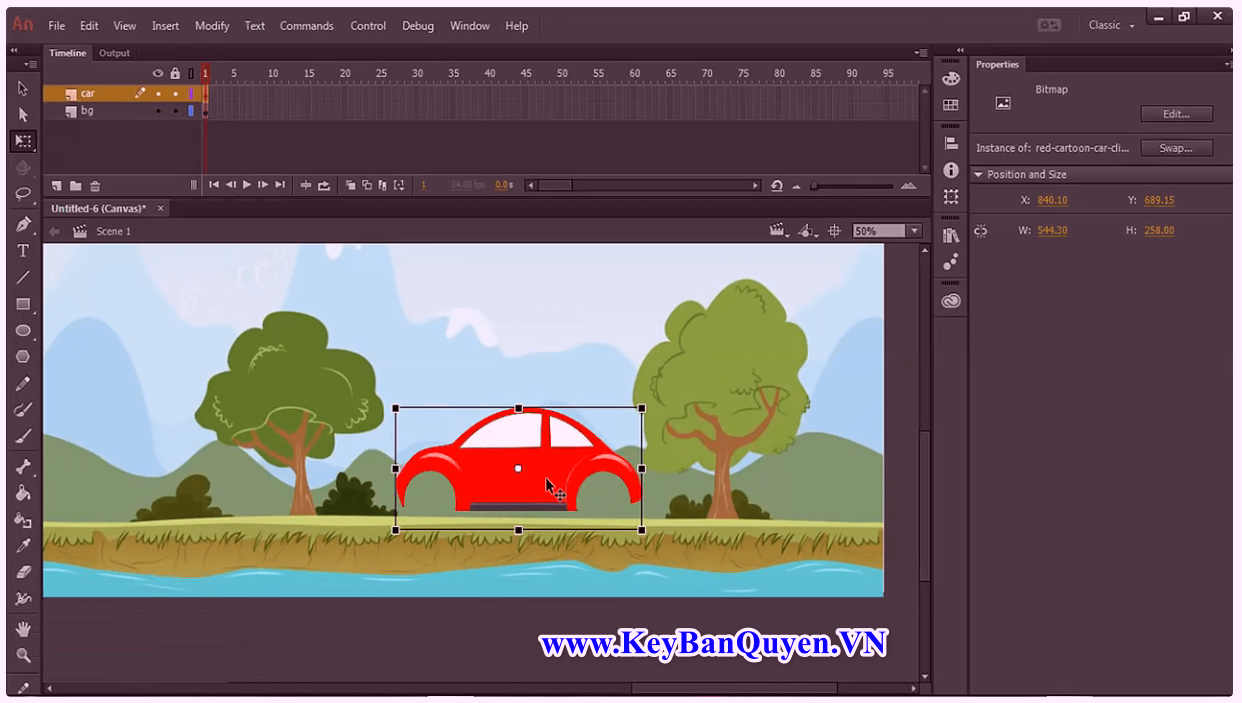Image resolution: width=1242 pixels, height=703 pixels.
Task: Click Edit to modify the Bitmap
Action: 1176,113
